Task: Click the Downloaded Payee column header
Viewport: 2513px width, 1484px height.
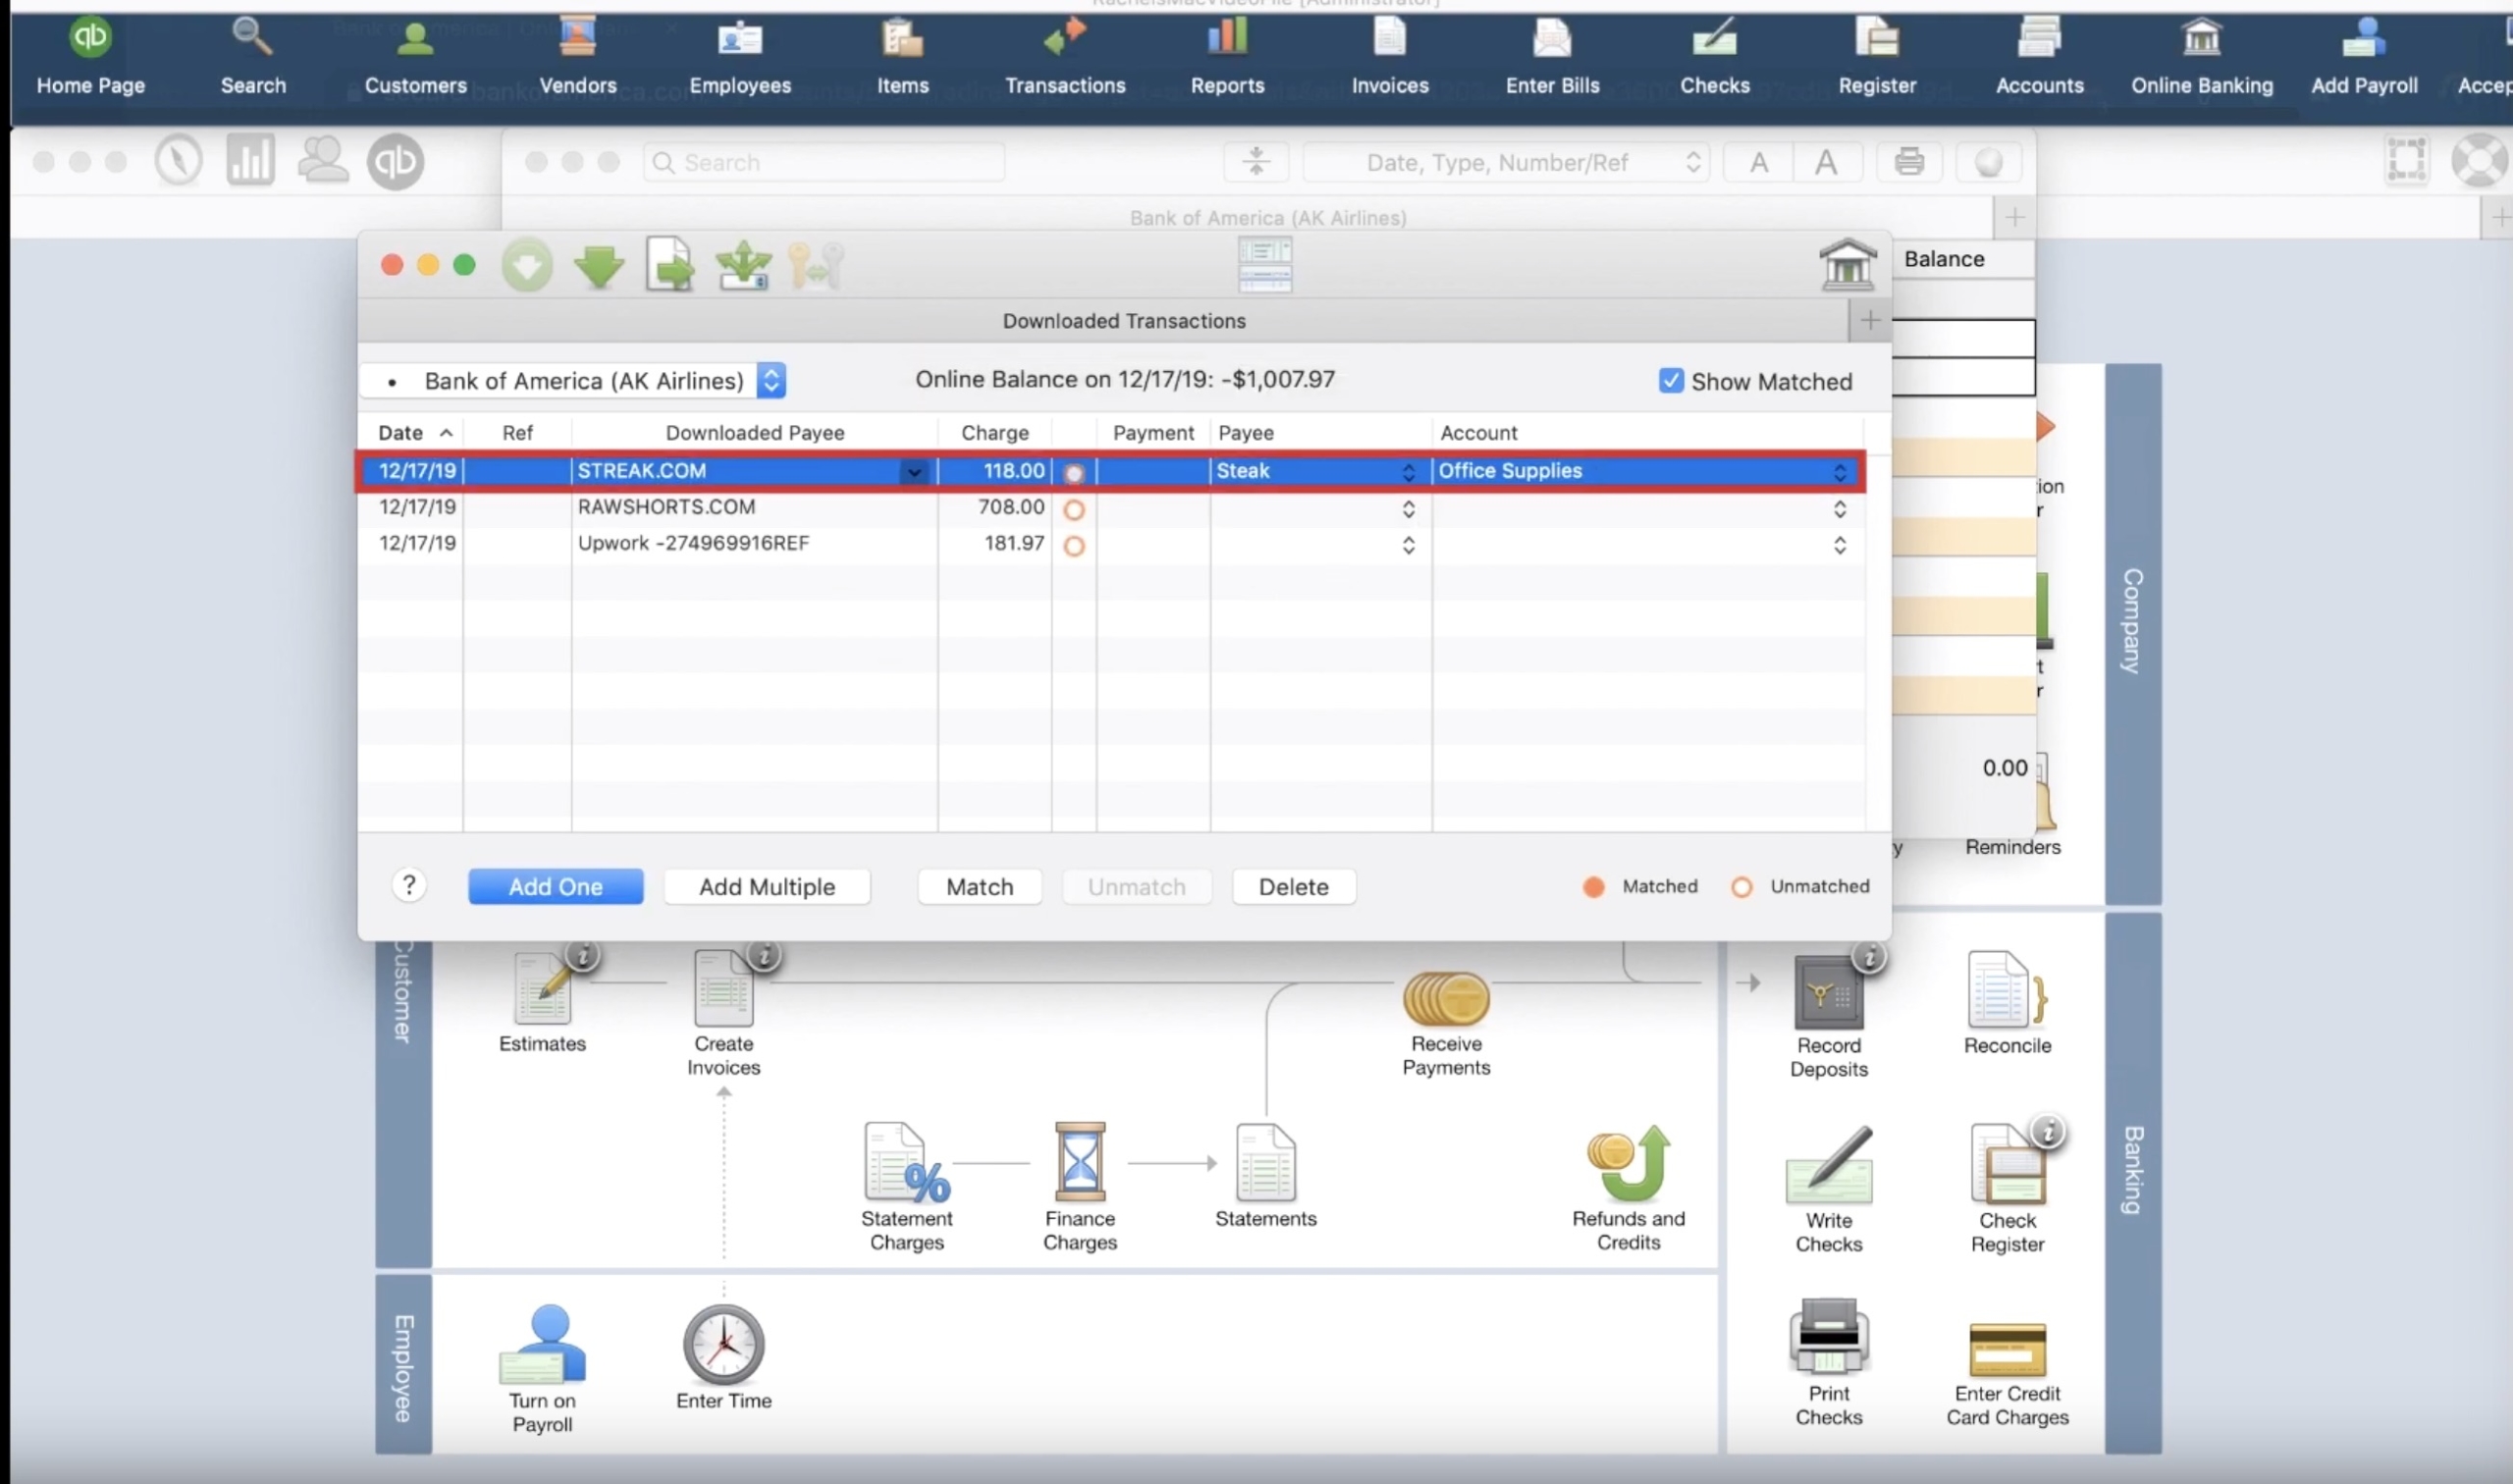Action: click(755, 433)
